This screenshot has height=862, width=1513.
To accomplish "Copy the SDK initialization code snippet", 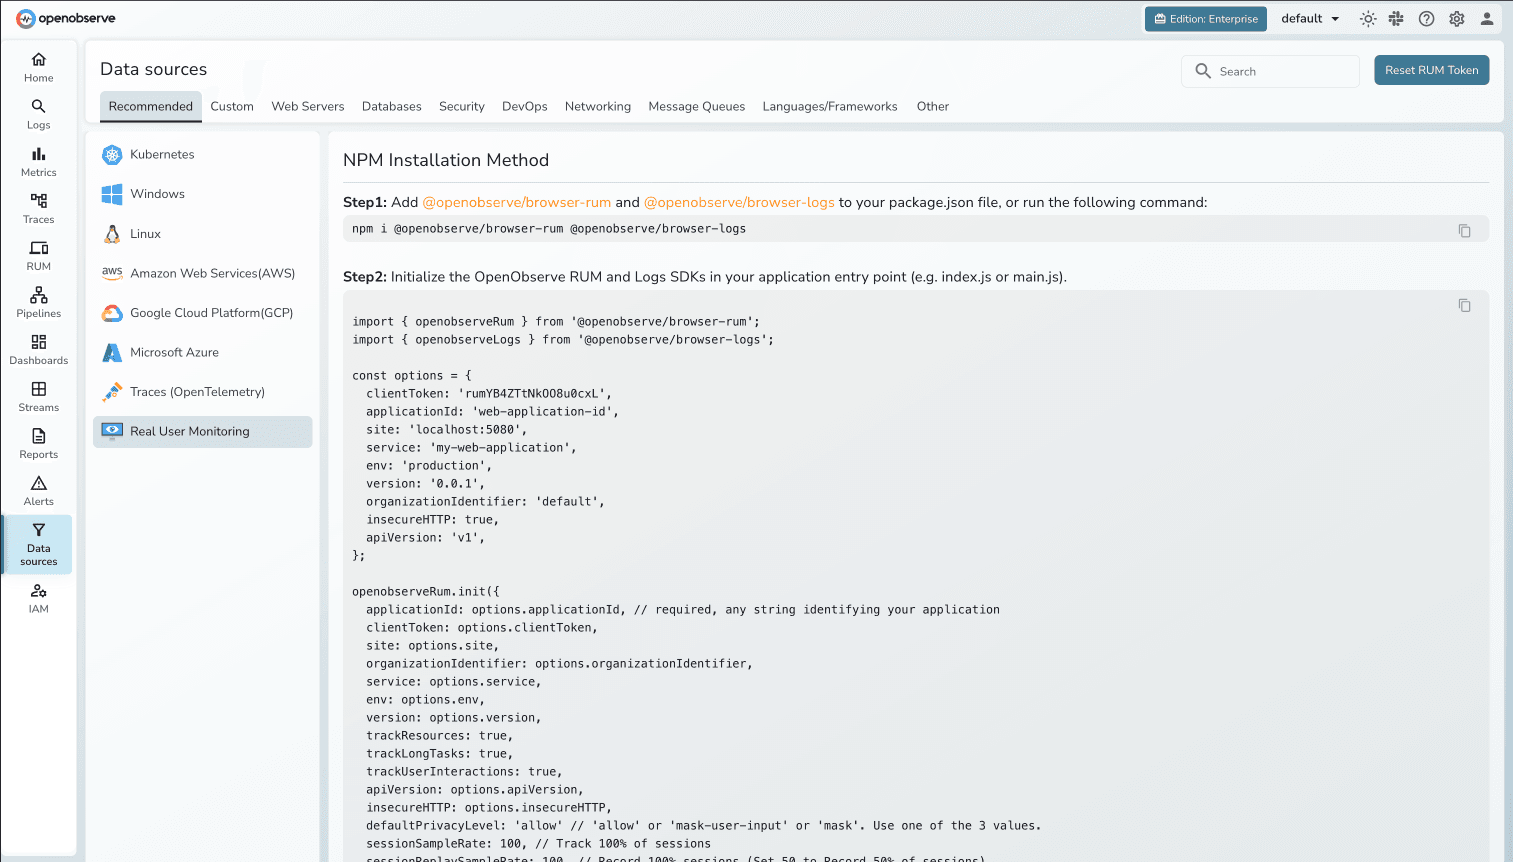I will point(1465,305).
